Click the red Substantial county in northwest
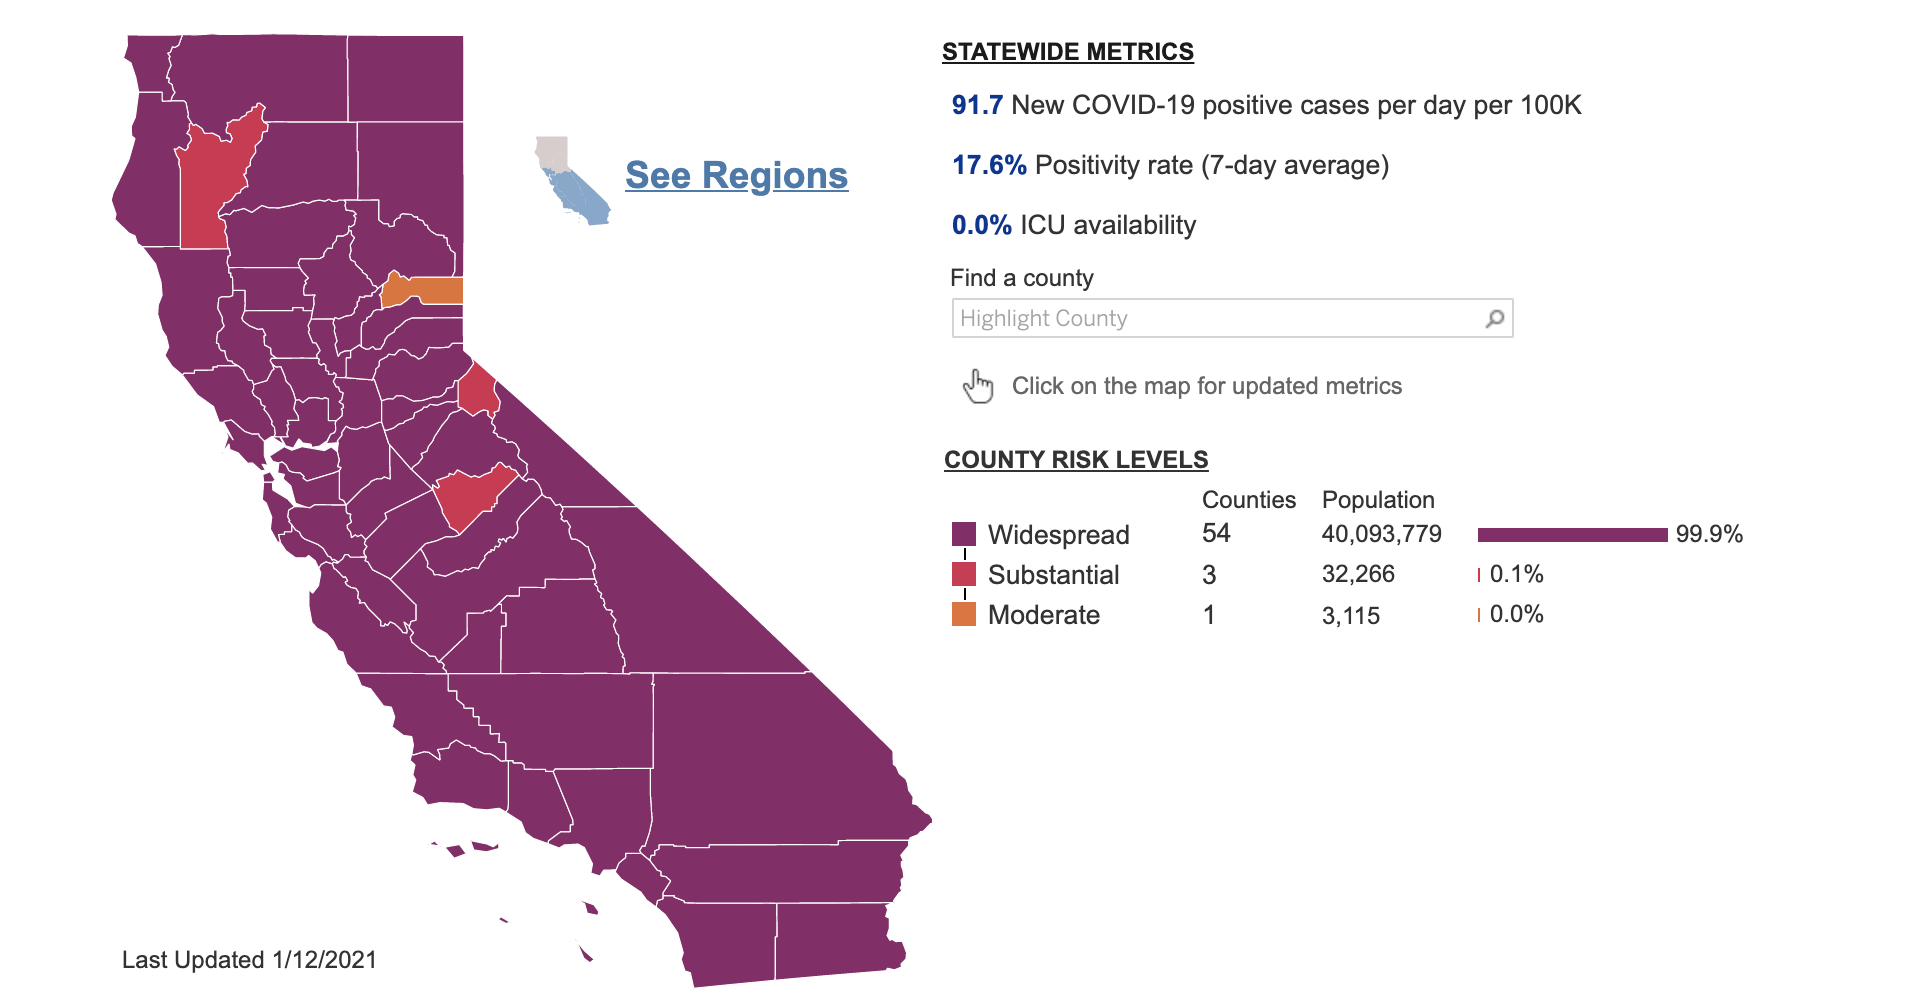The width and height of the screenshot is (1922, 998). pyautogui.click(x=212, y=185)
